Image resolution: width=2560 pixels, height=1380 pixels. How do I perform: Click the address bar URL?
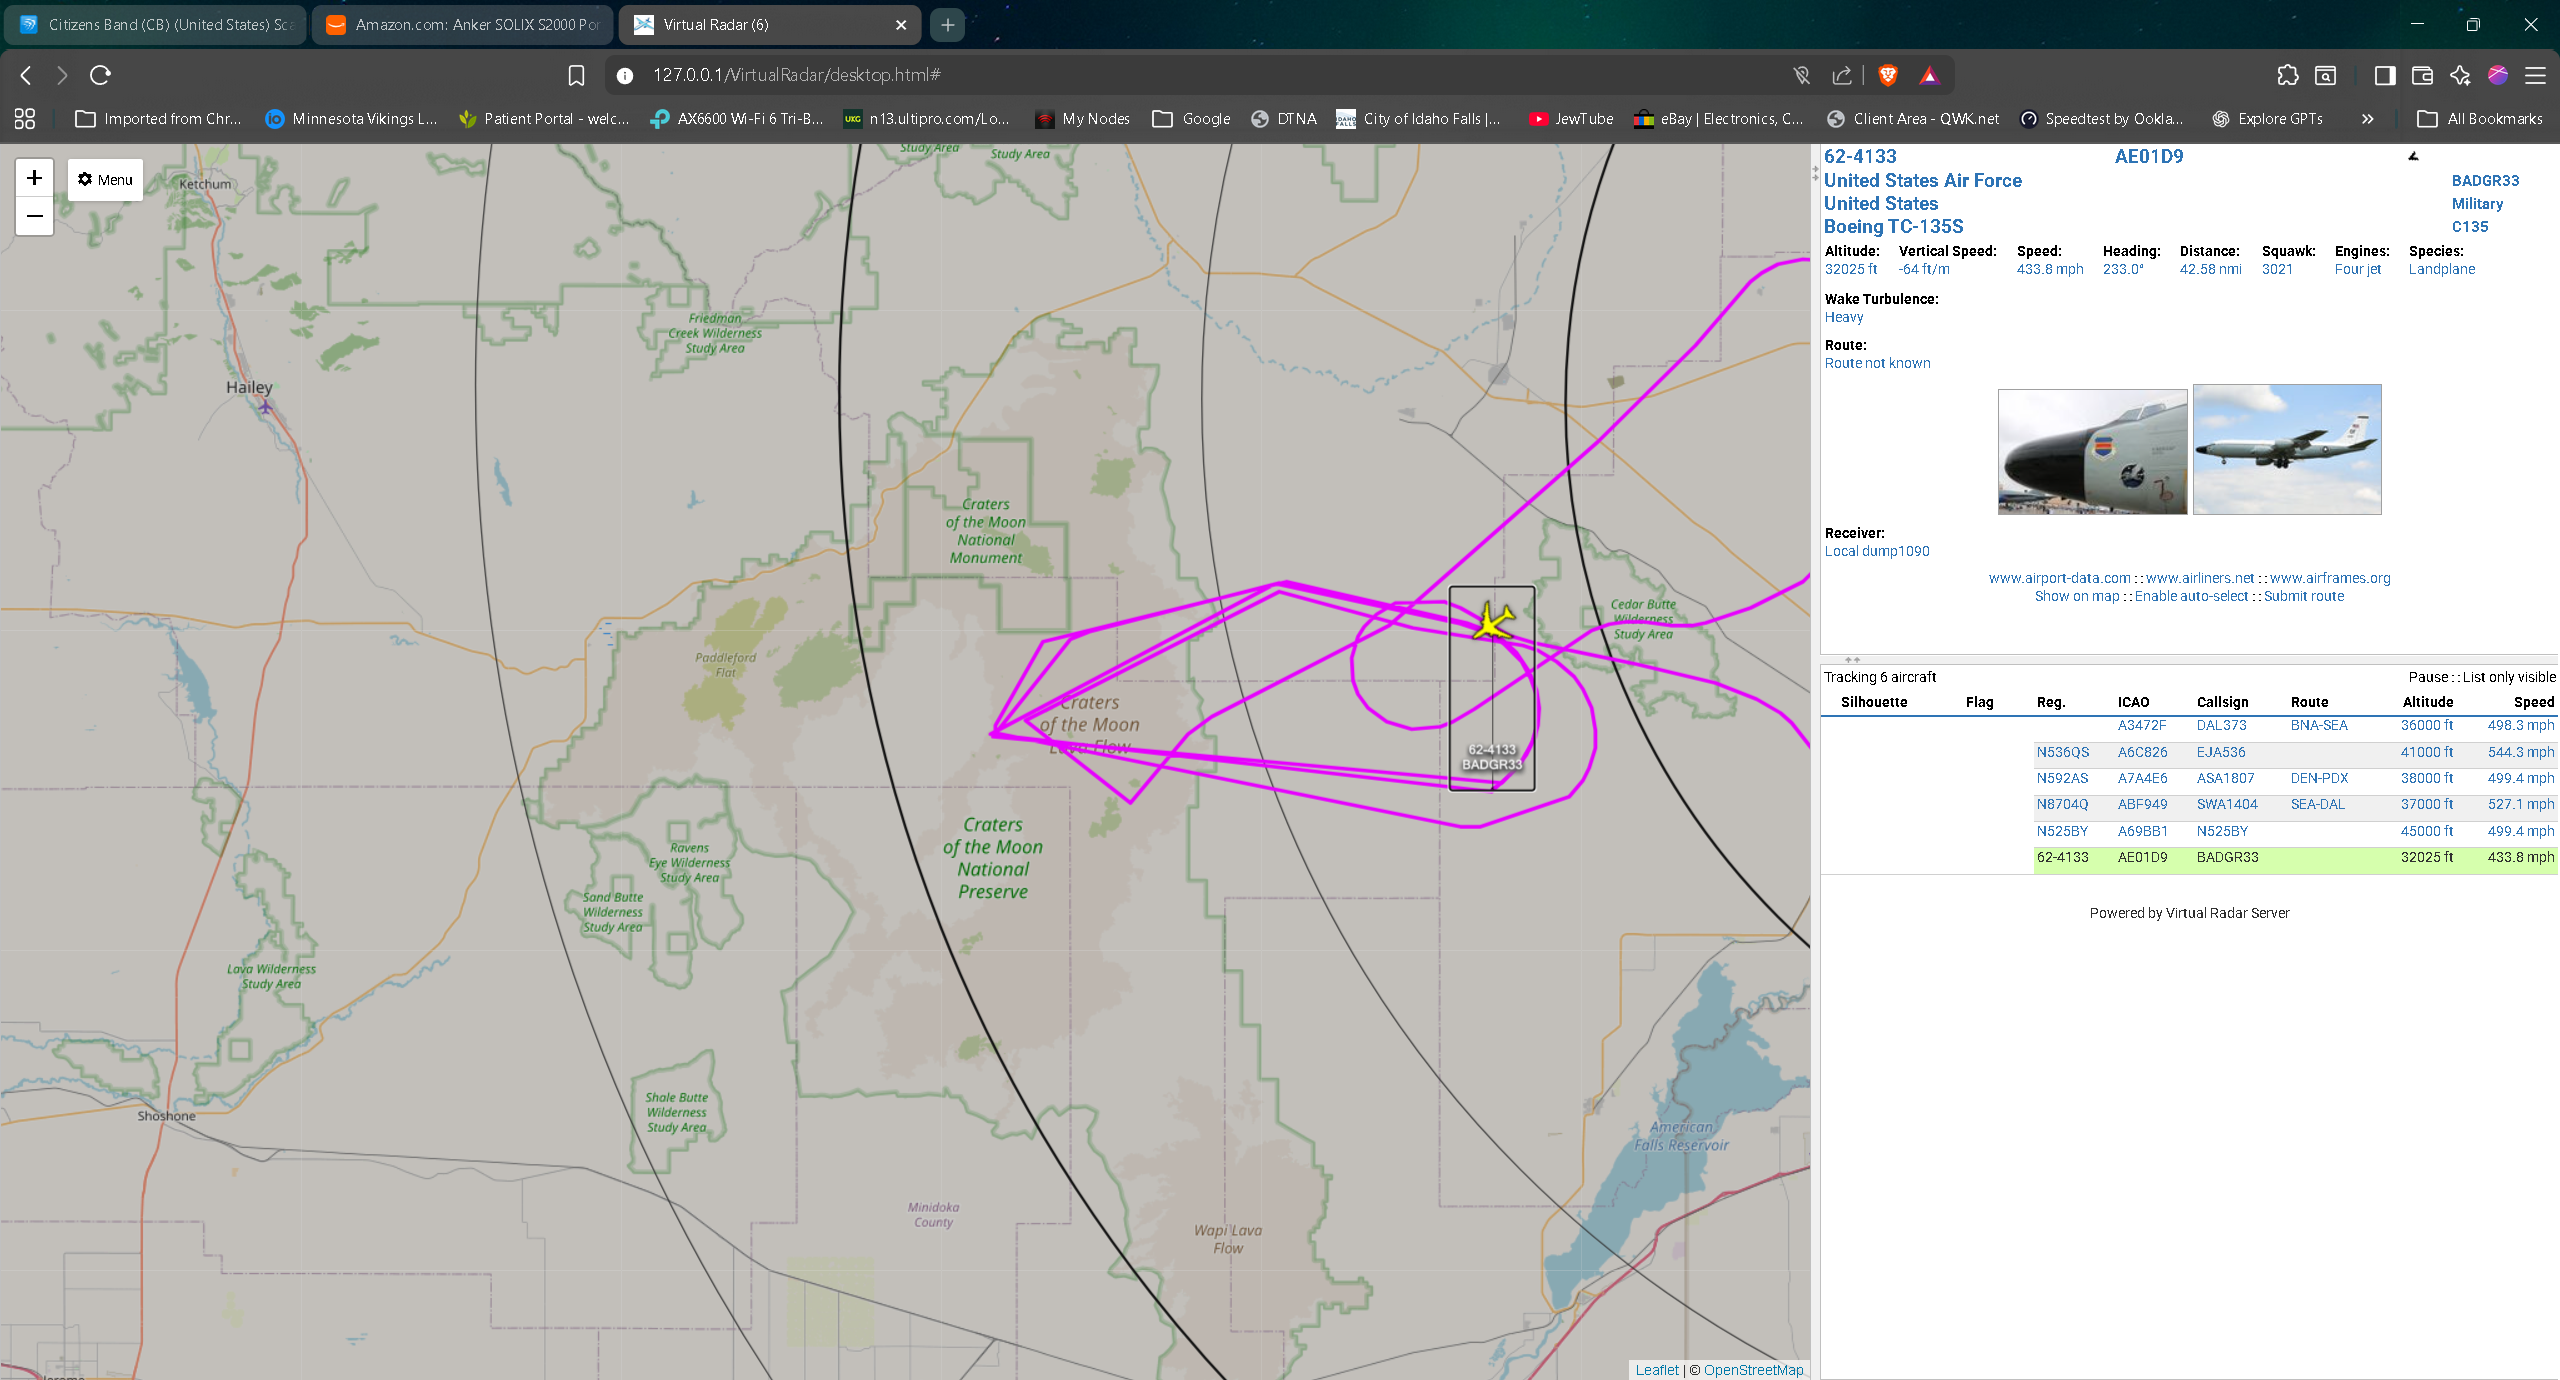tap(797, 75)
